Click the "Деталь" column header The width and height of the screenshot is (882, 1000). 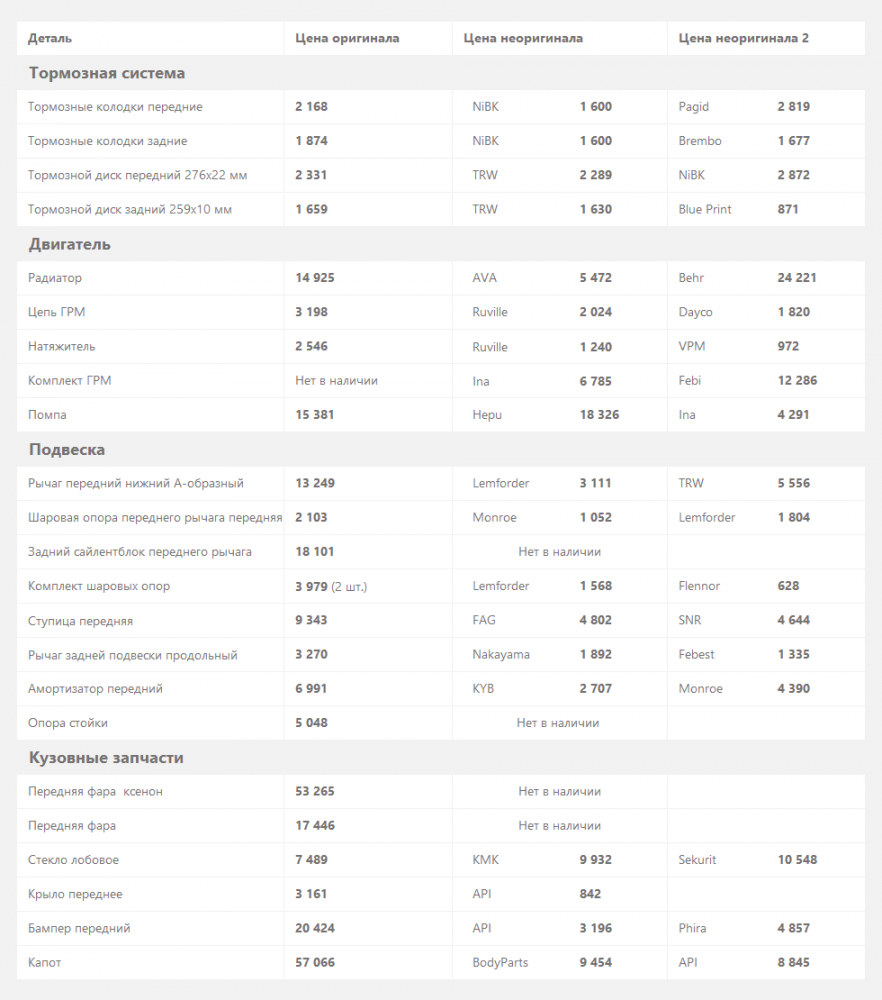click(50, 39)
